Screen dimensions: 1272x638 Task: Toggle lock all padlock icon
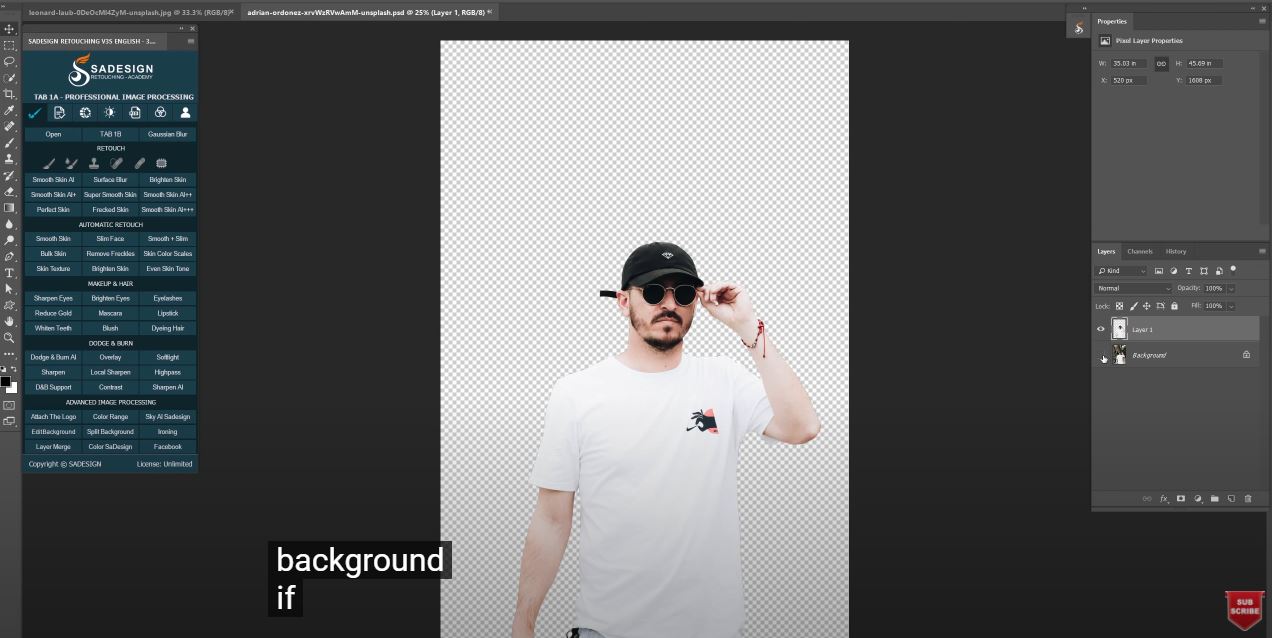tap(1174, 306)
